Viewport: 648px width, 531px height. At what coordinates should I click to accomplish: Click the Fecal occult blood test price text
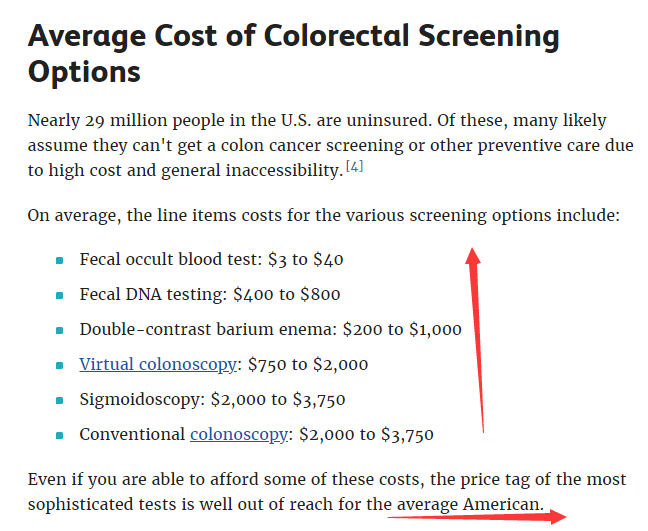point(305,260)
